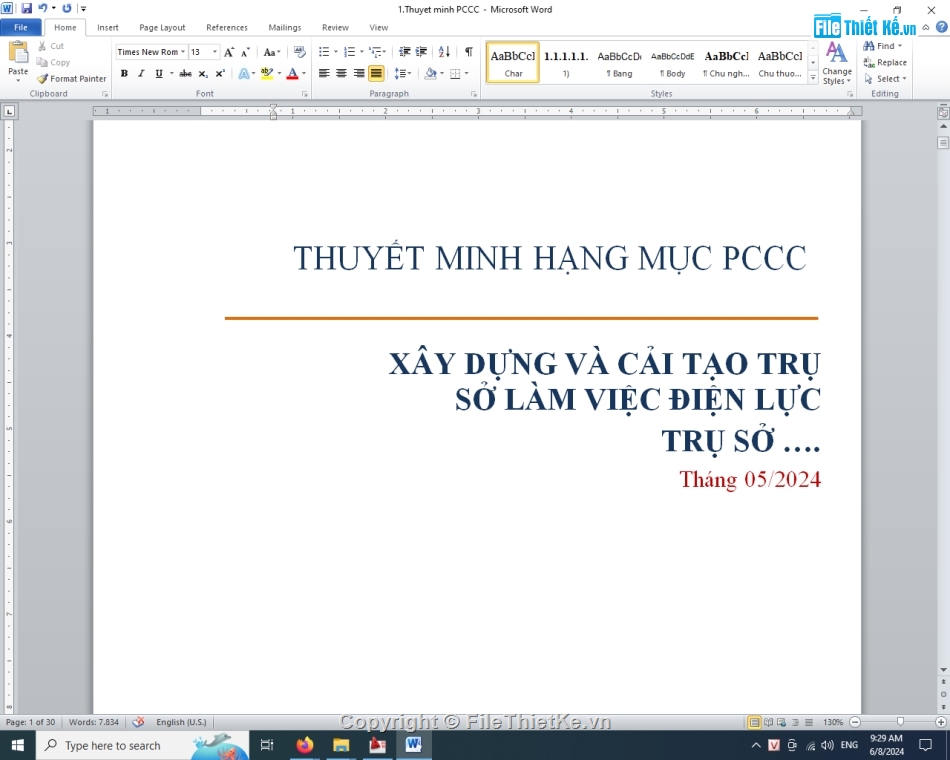Click the zoom slider handle
The image size is (950, 760).
tap(900, 722)
